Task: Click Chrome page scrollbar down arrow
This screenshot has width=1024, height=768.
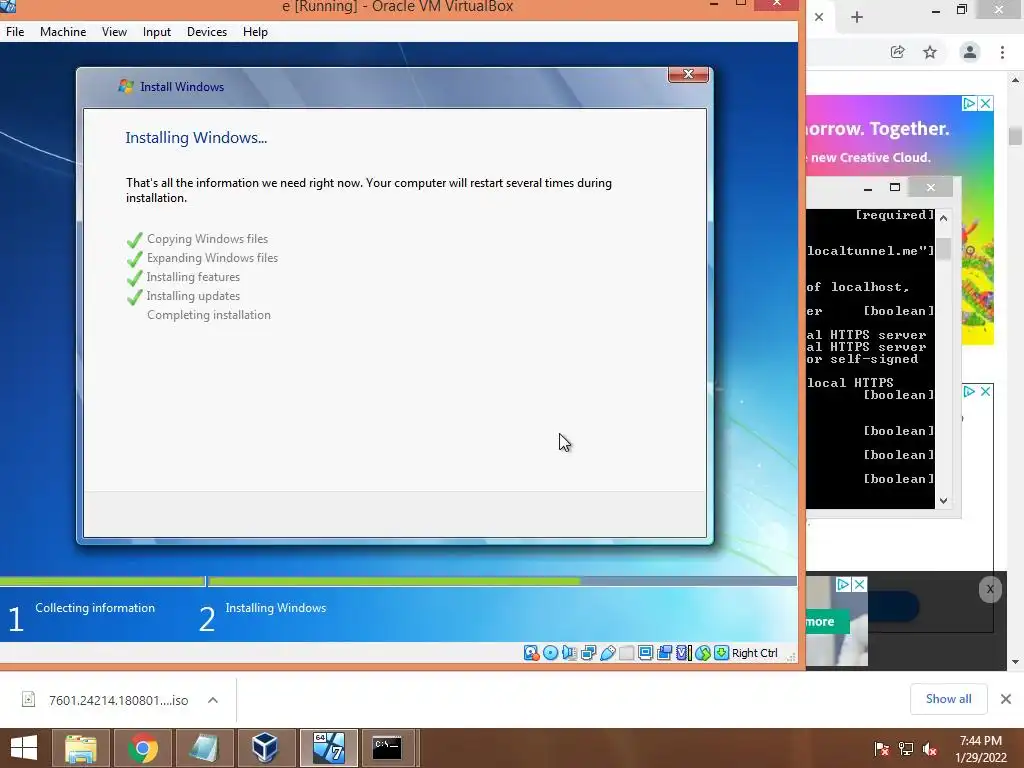Action: pyautogui.click(x=1015, y=662)
